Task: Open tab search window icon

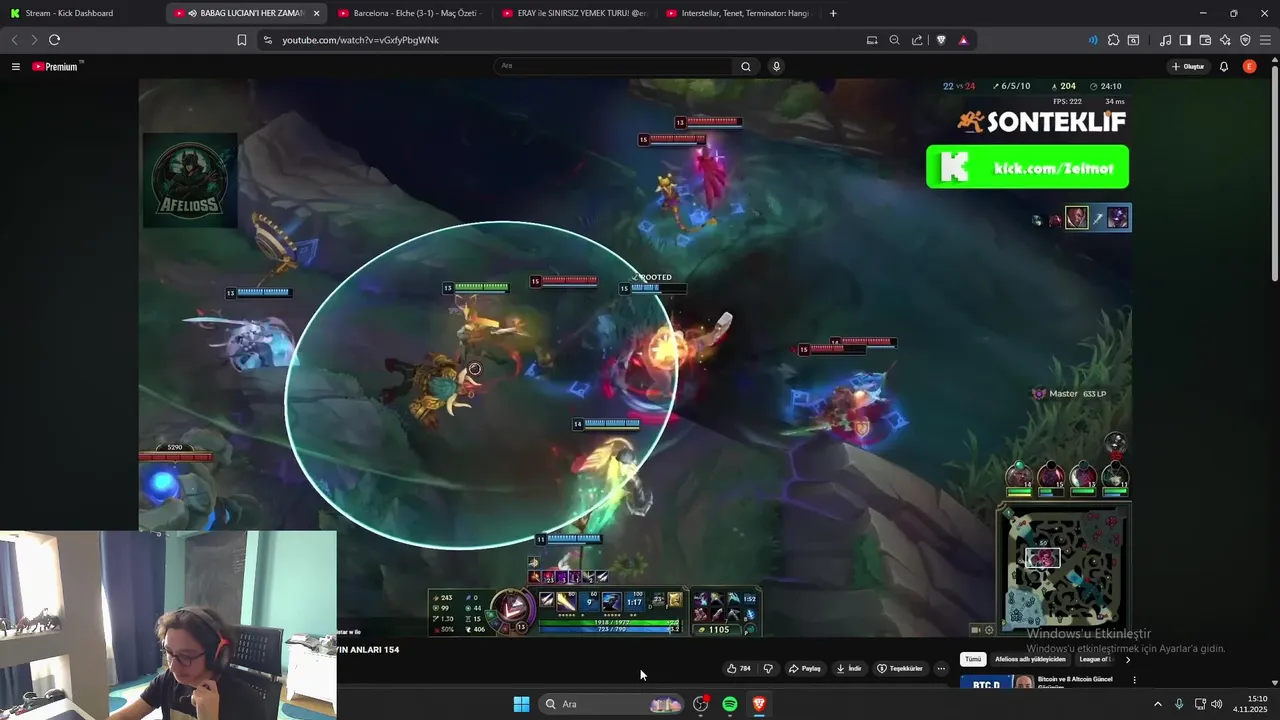Action: (1133, 40)
